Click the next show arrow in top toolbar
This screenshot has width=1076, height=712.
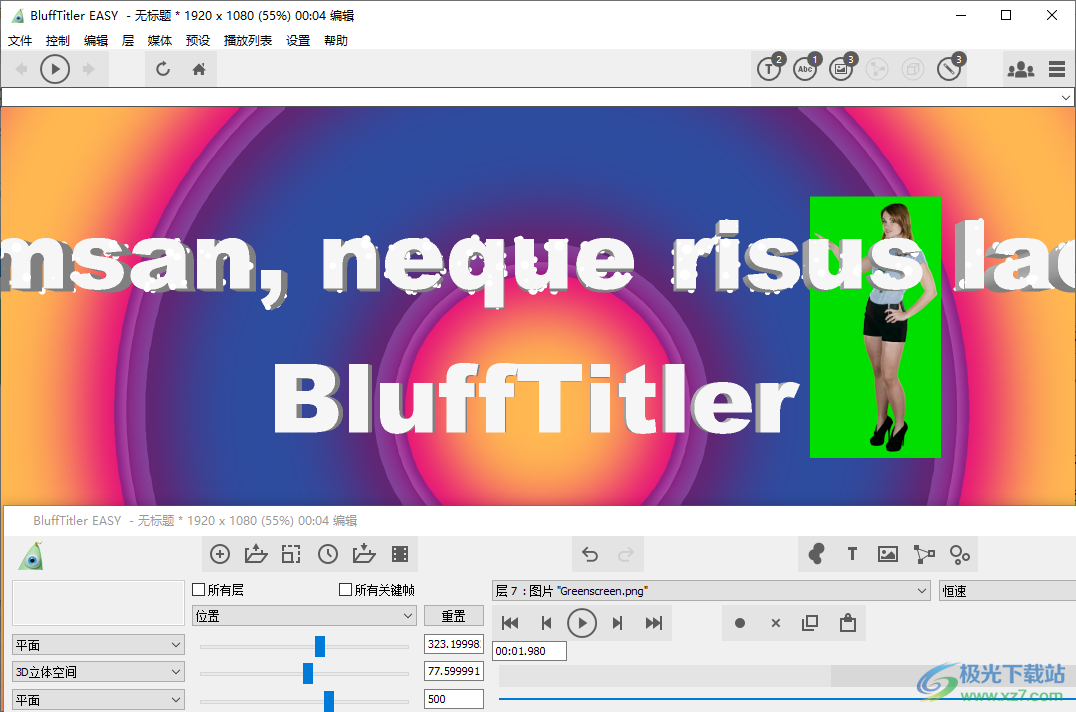coord(89,69)
